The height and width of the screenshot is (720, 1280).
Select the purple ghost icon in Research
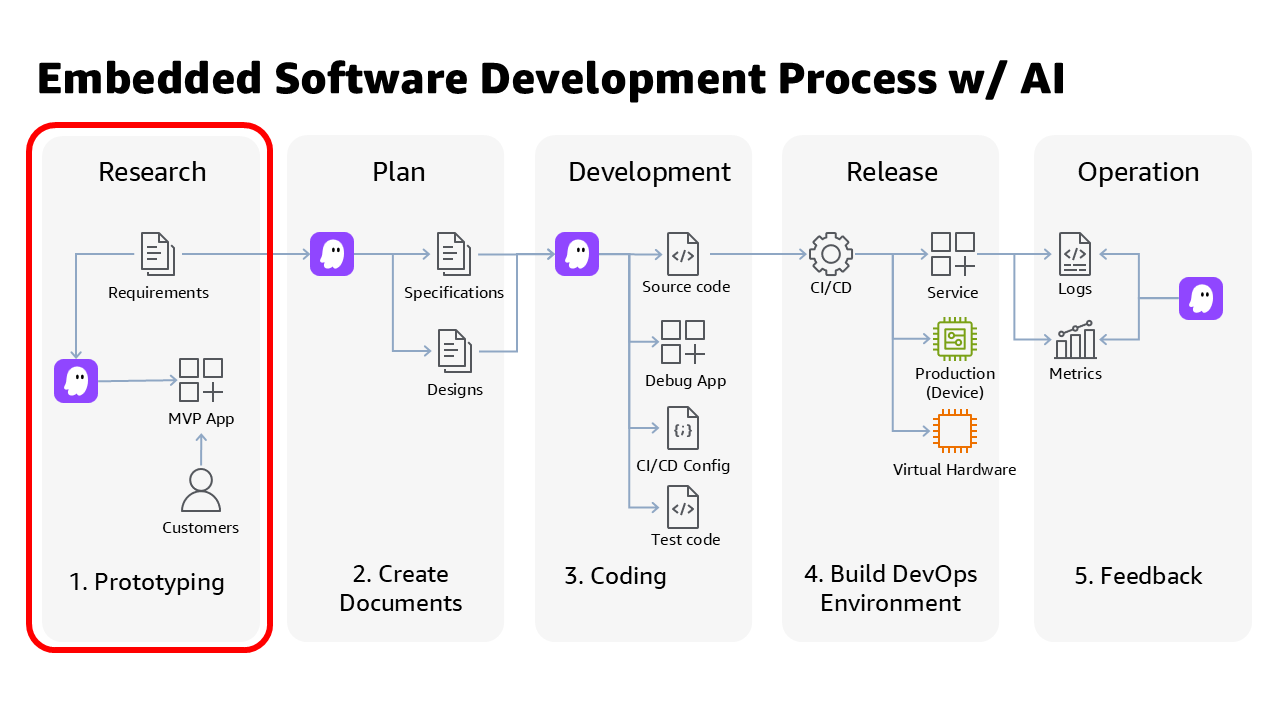point(76,381)
